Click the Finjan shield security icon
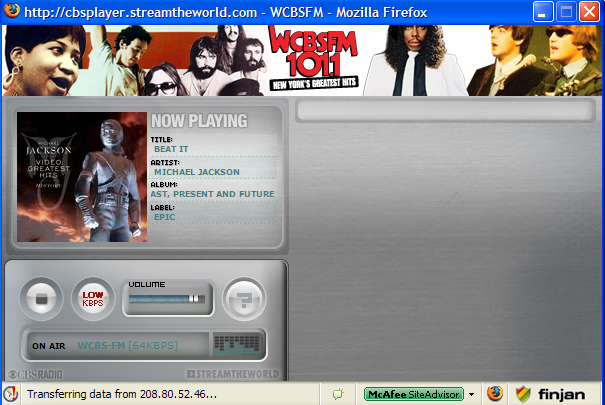 (x=523, y=394)
